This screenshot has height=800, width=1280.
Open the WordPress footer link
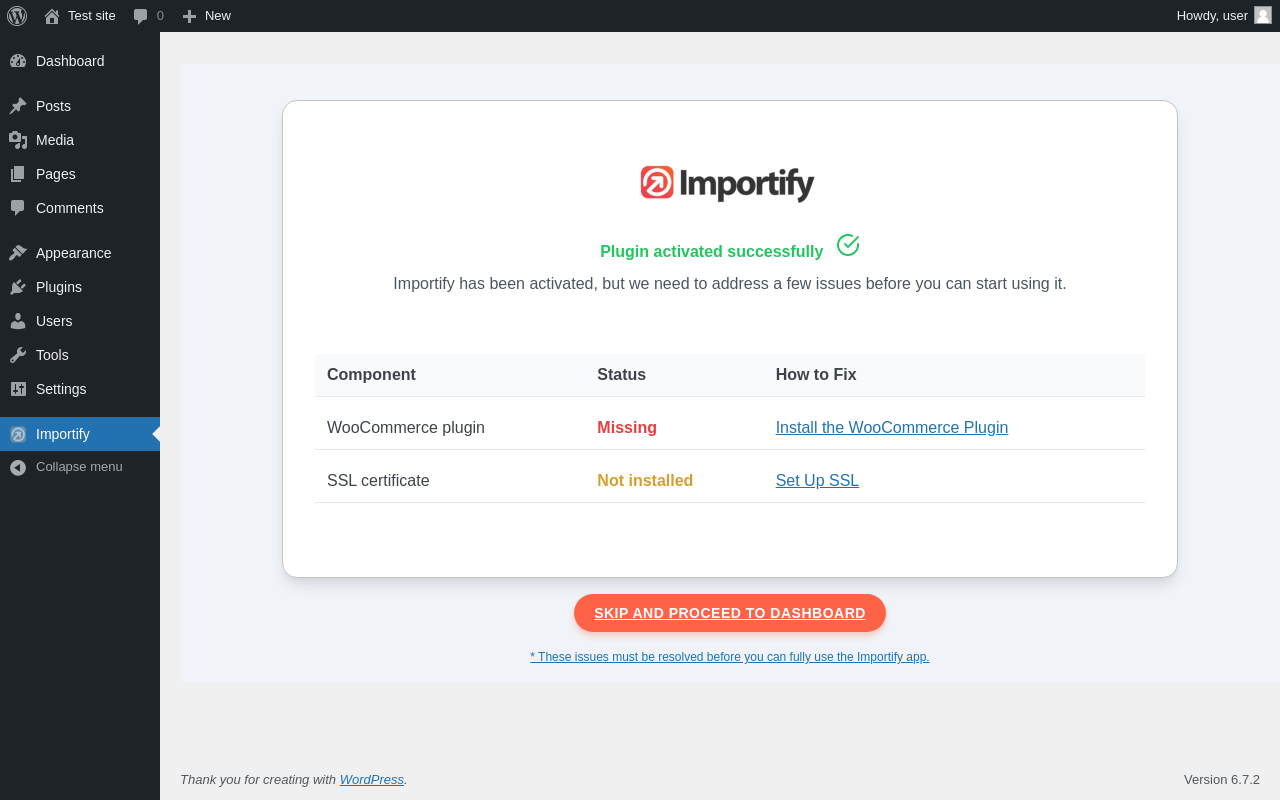click(372, 780)
